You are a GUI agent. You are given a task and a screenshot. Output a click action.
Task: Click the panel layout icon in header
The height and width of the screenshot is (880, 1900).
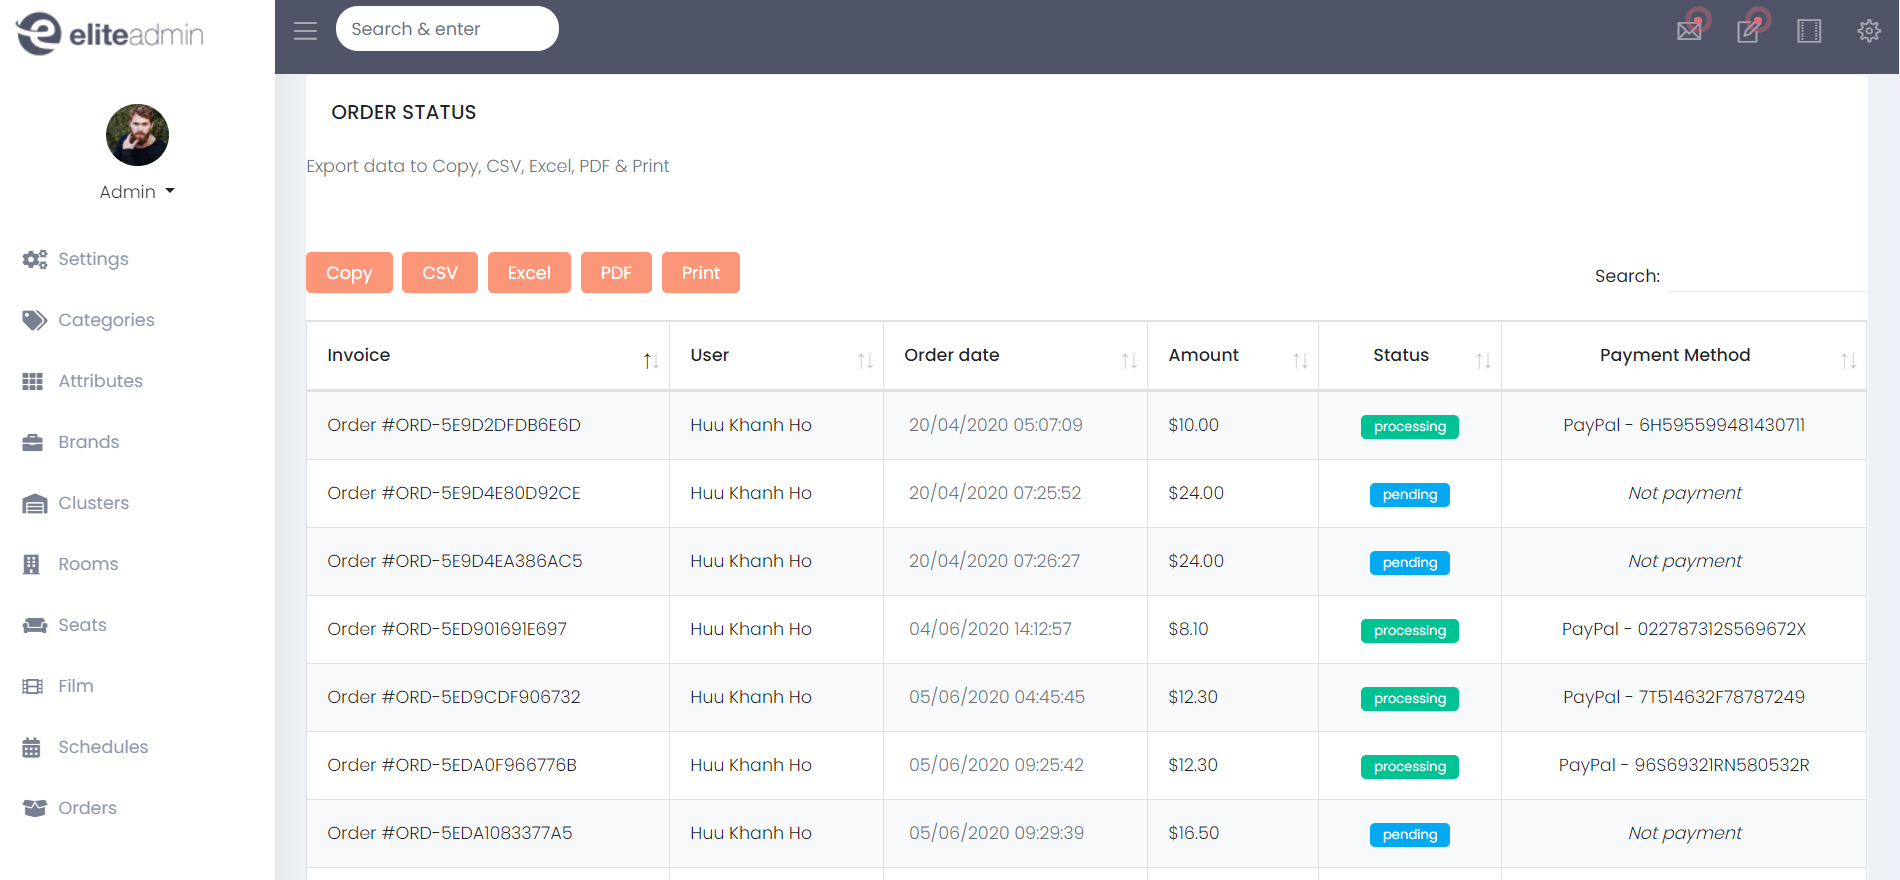click(x=1809, y=31)
